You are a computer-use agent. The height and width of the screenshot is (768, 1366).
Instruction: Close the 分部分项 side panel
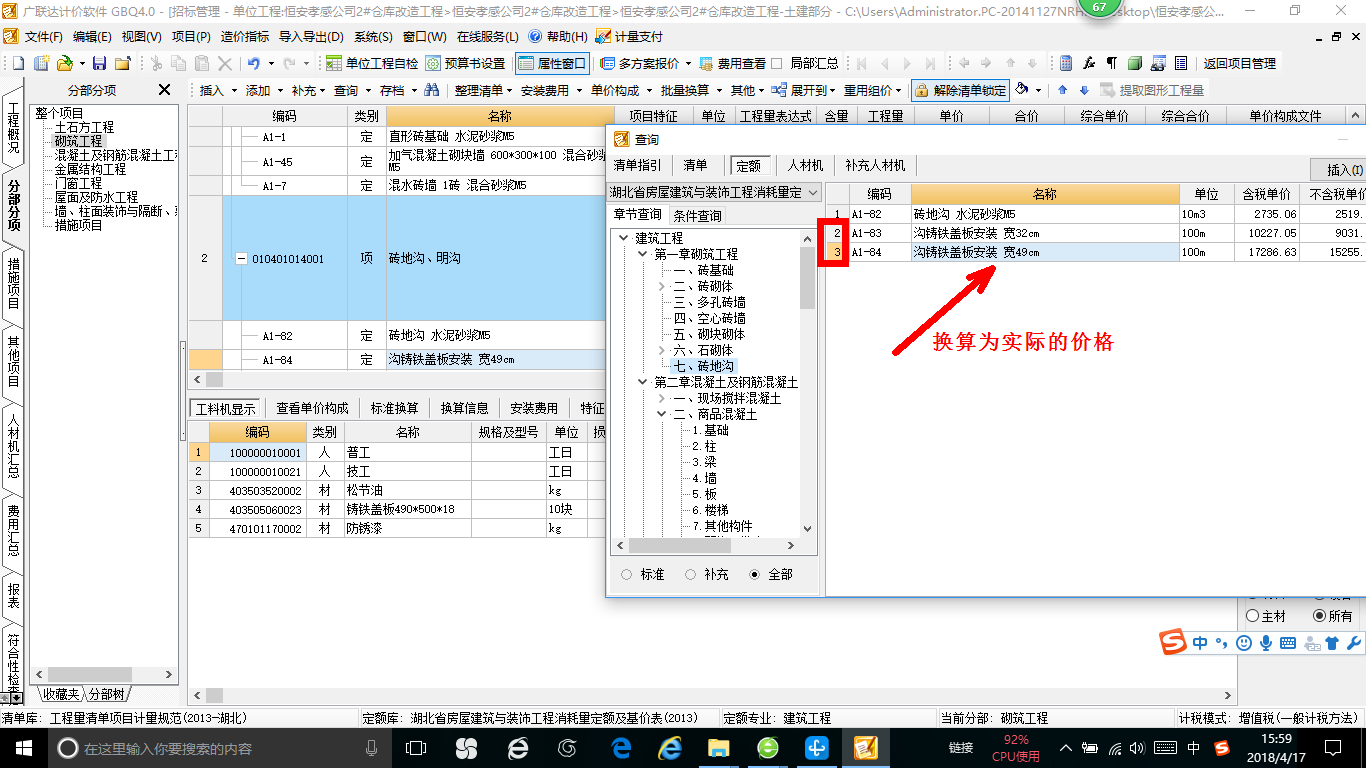click(165, 90)
